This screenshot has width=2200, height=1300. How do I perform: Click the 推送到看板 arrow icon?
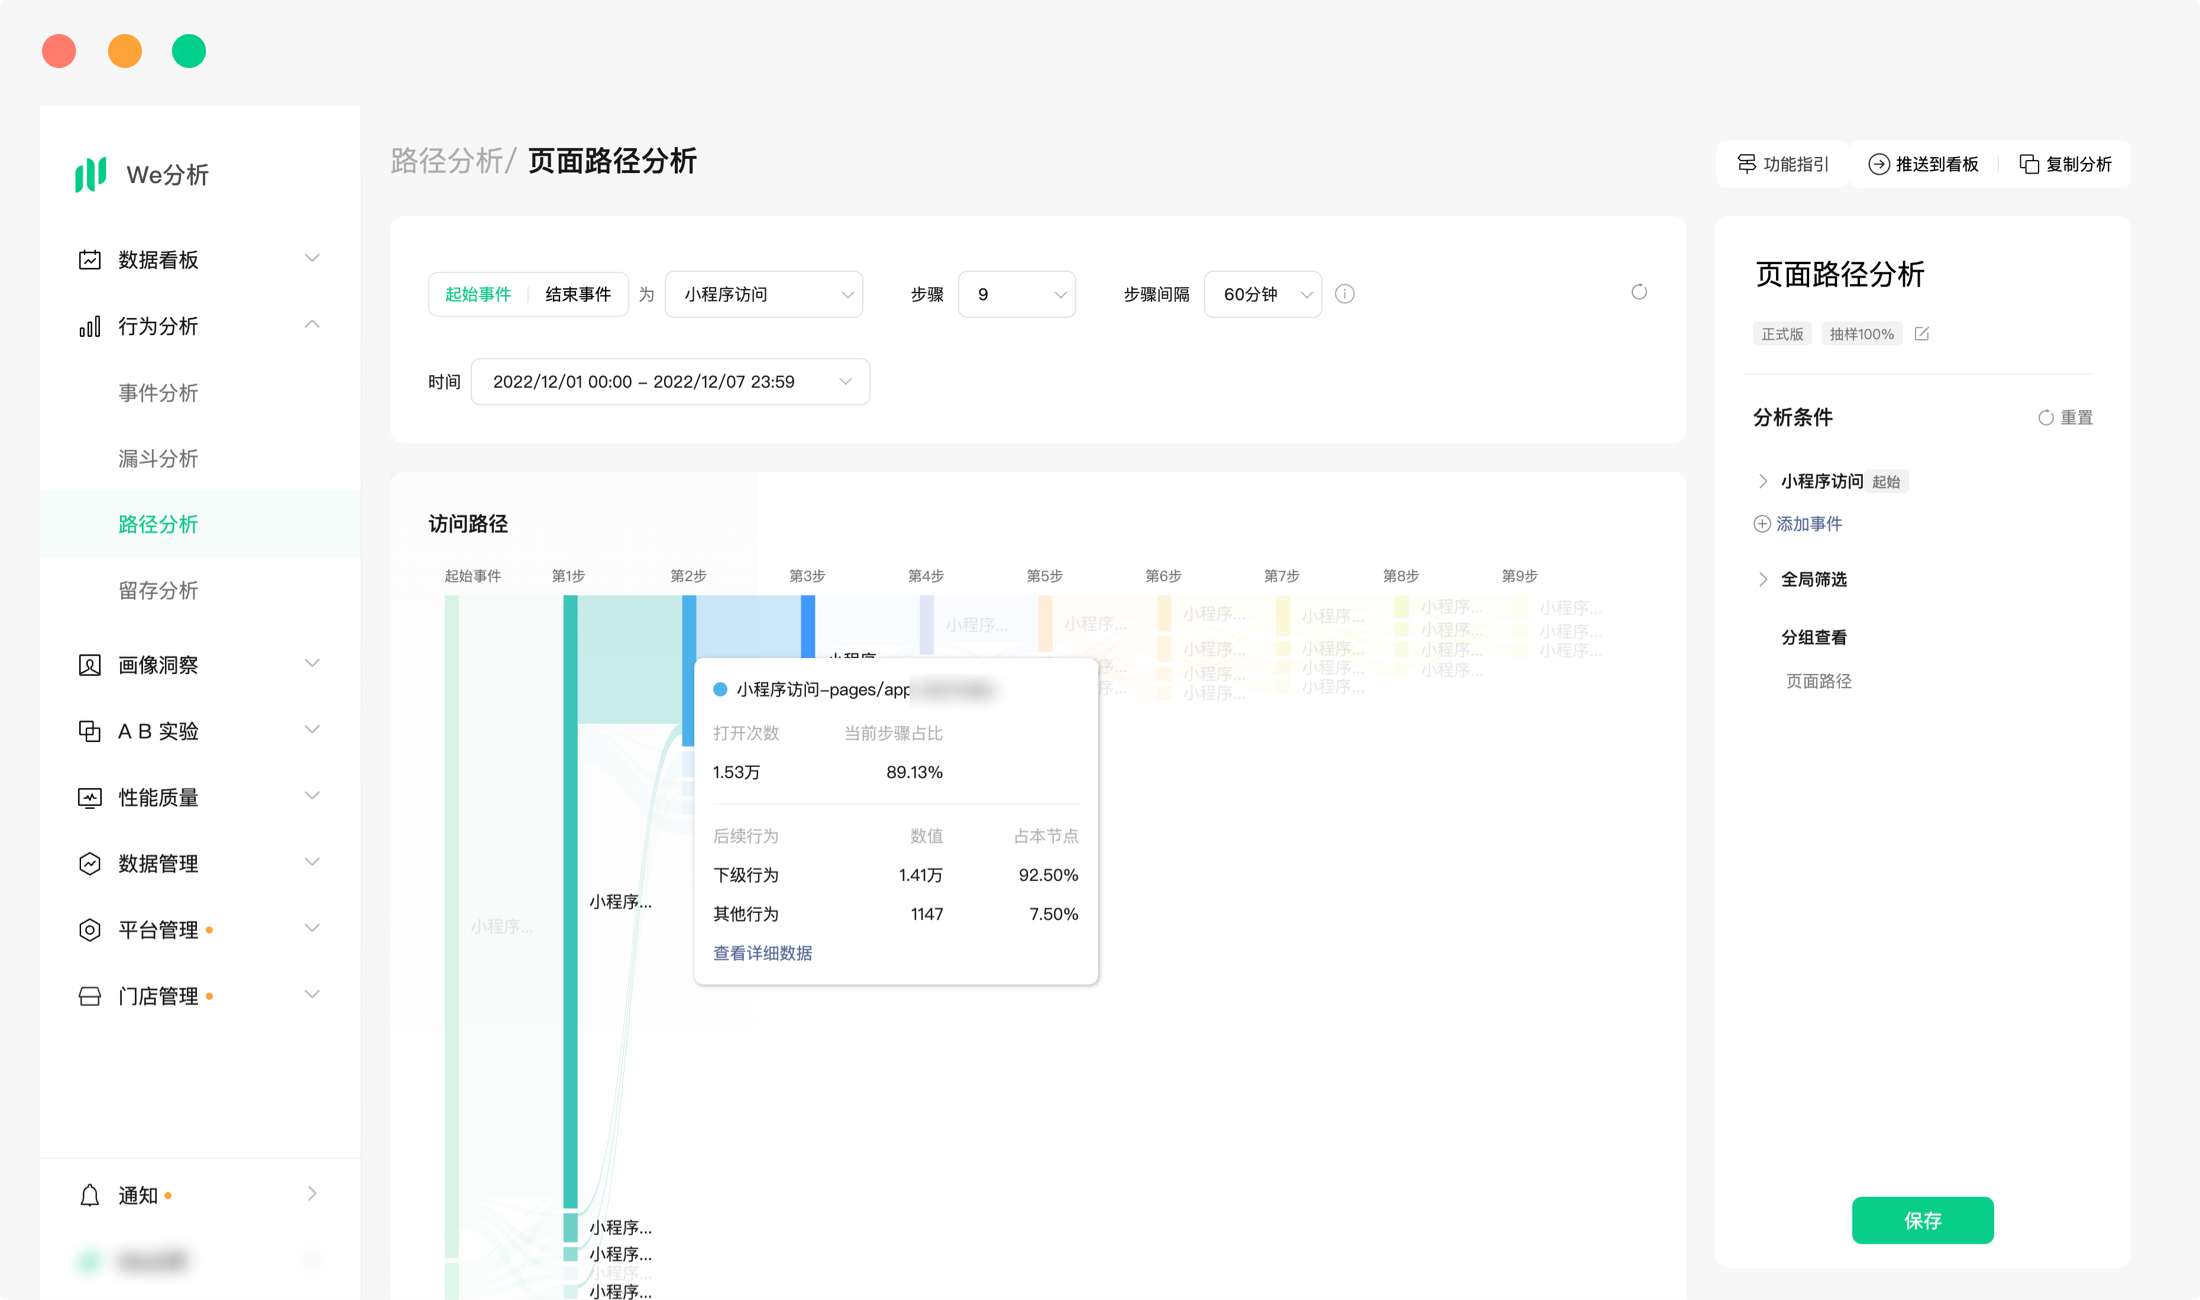tap(1879, 164)
